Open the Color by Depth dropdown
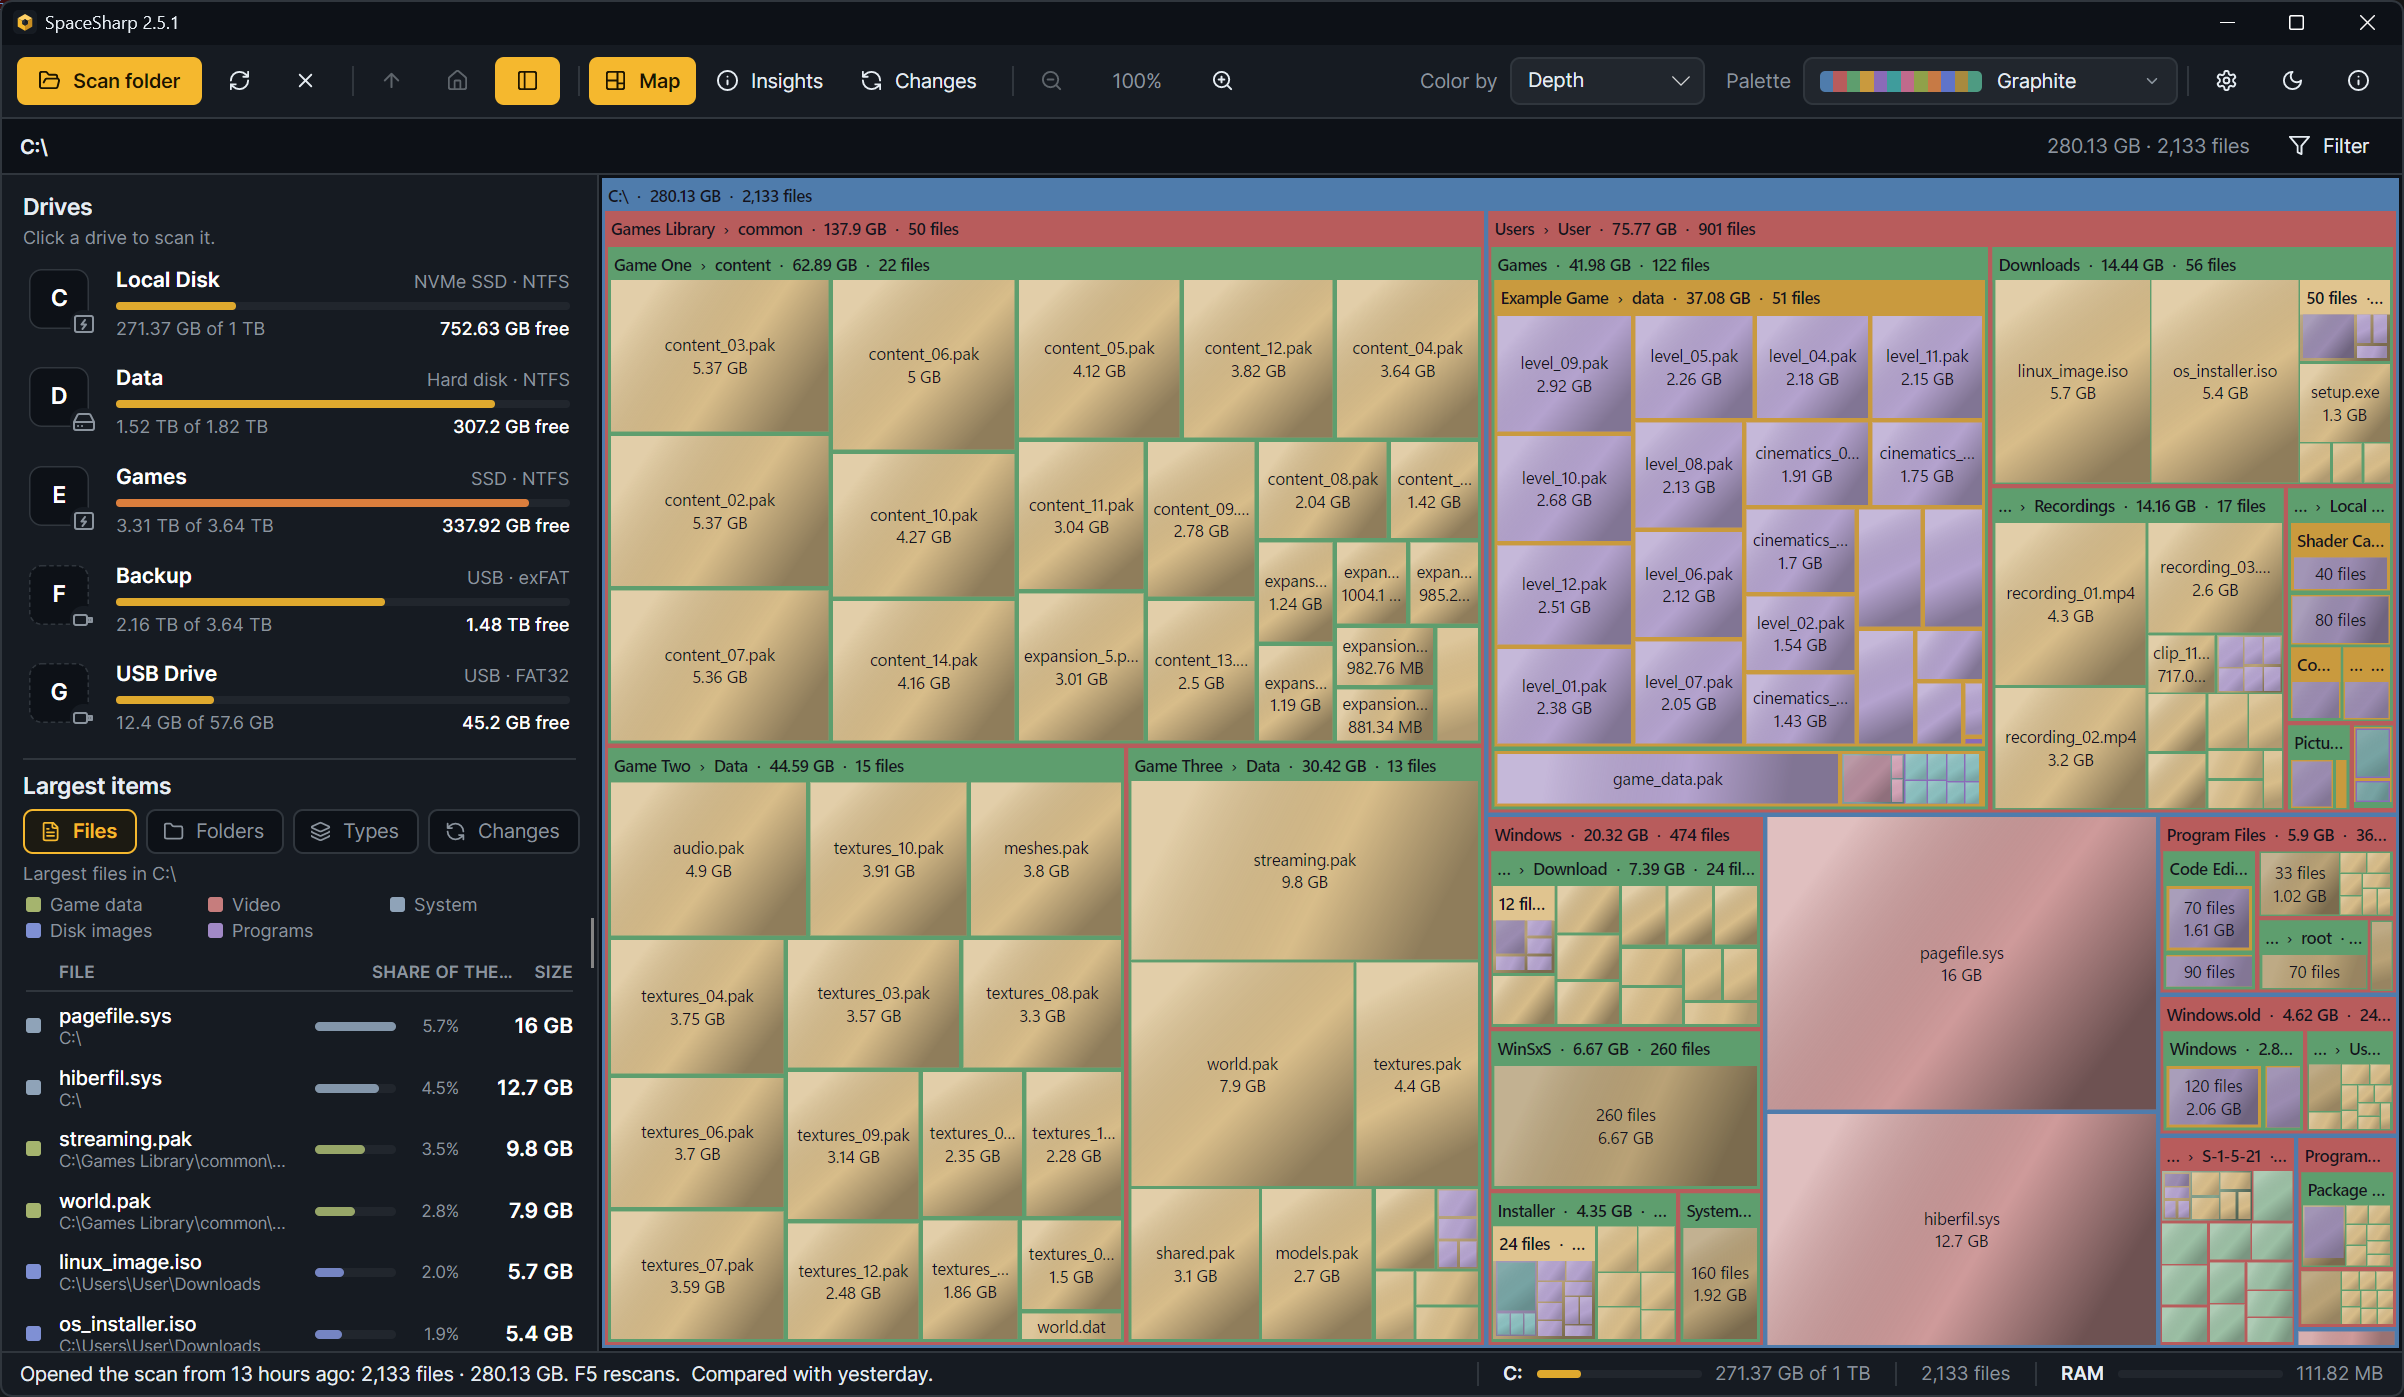 pyautogui.click(x=1607, y=81)
